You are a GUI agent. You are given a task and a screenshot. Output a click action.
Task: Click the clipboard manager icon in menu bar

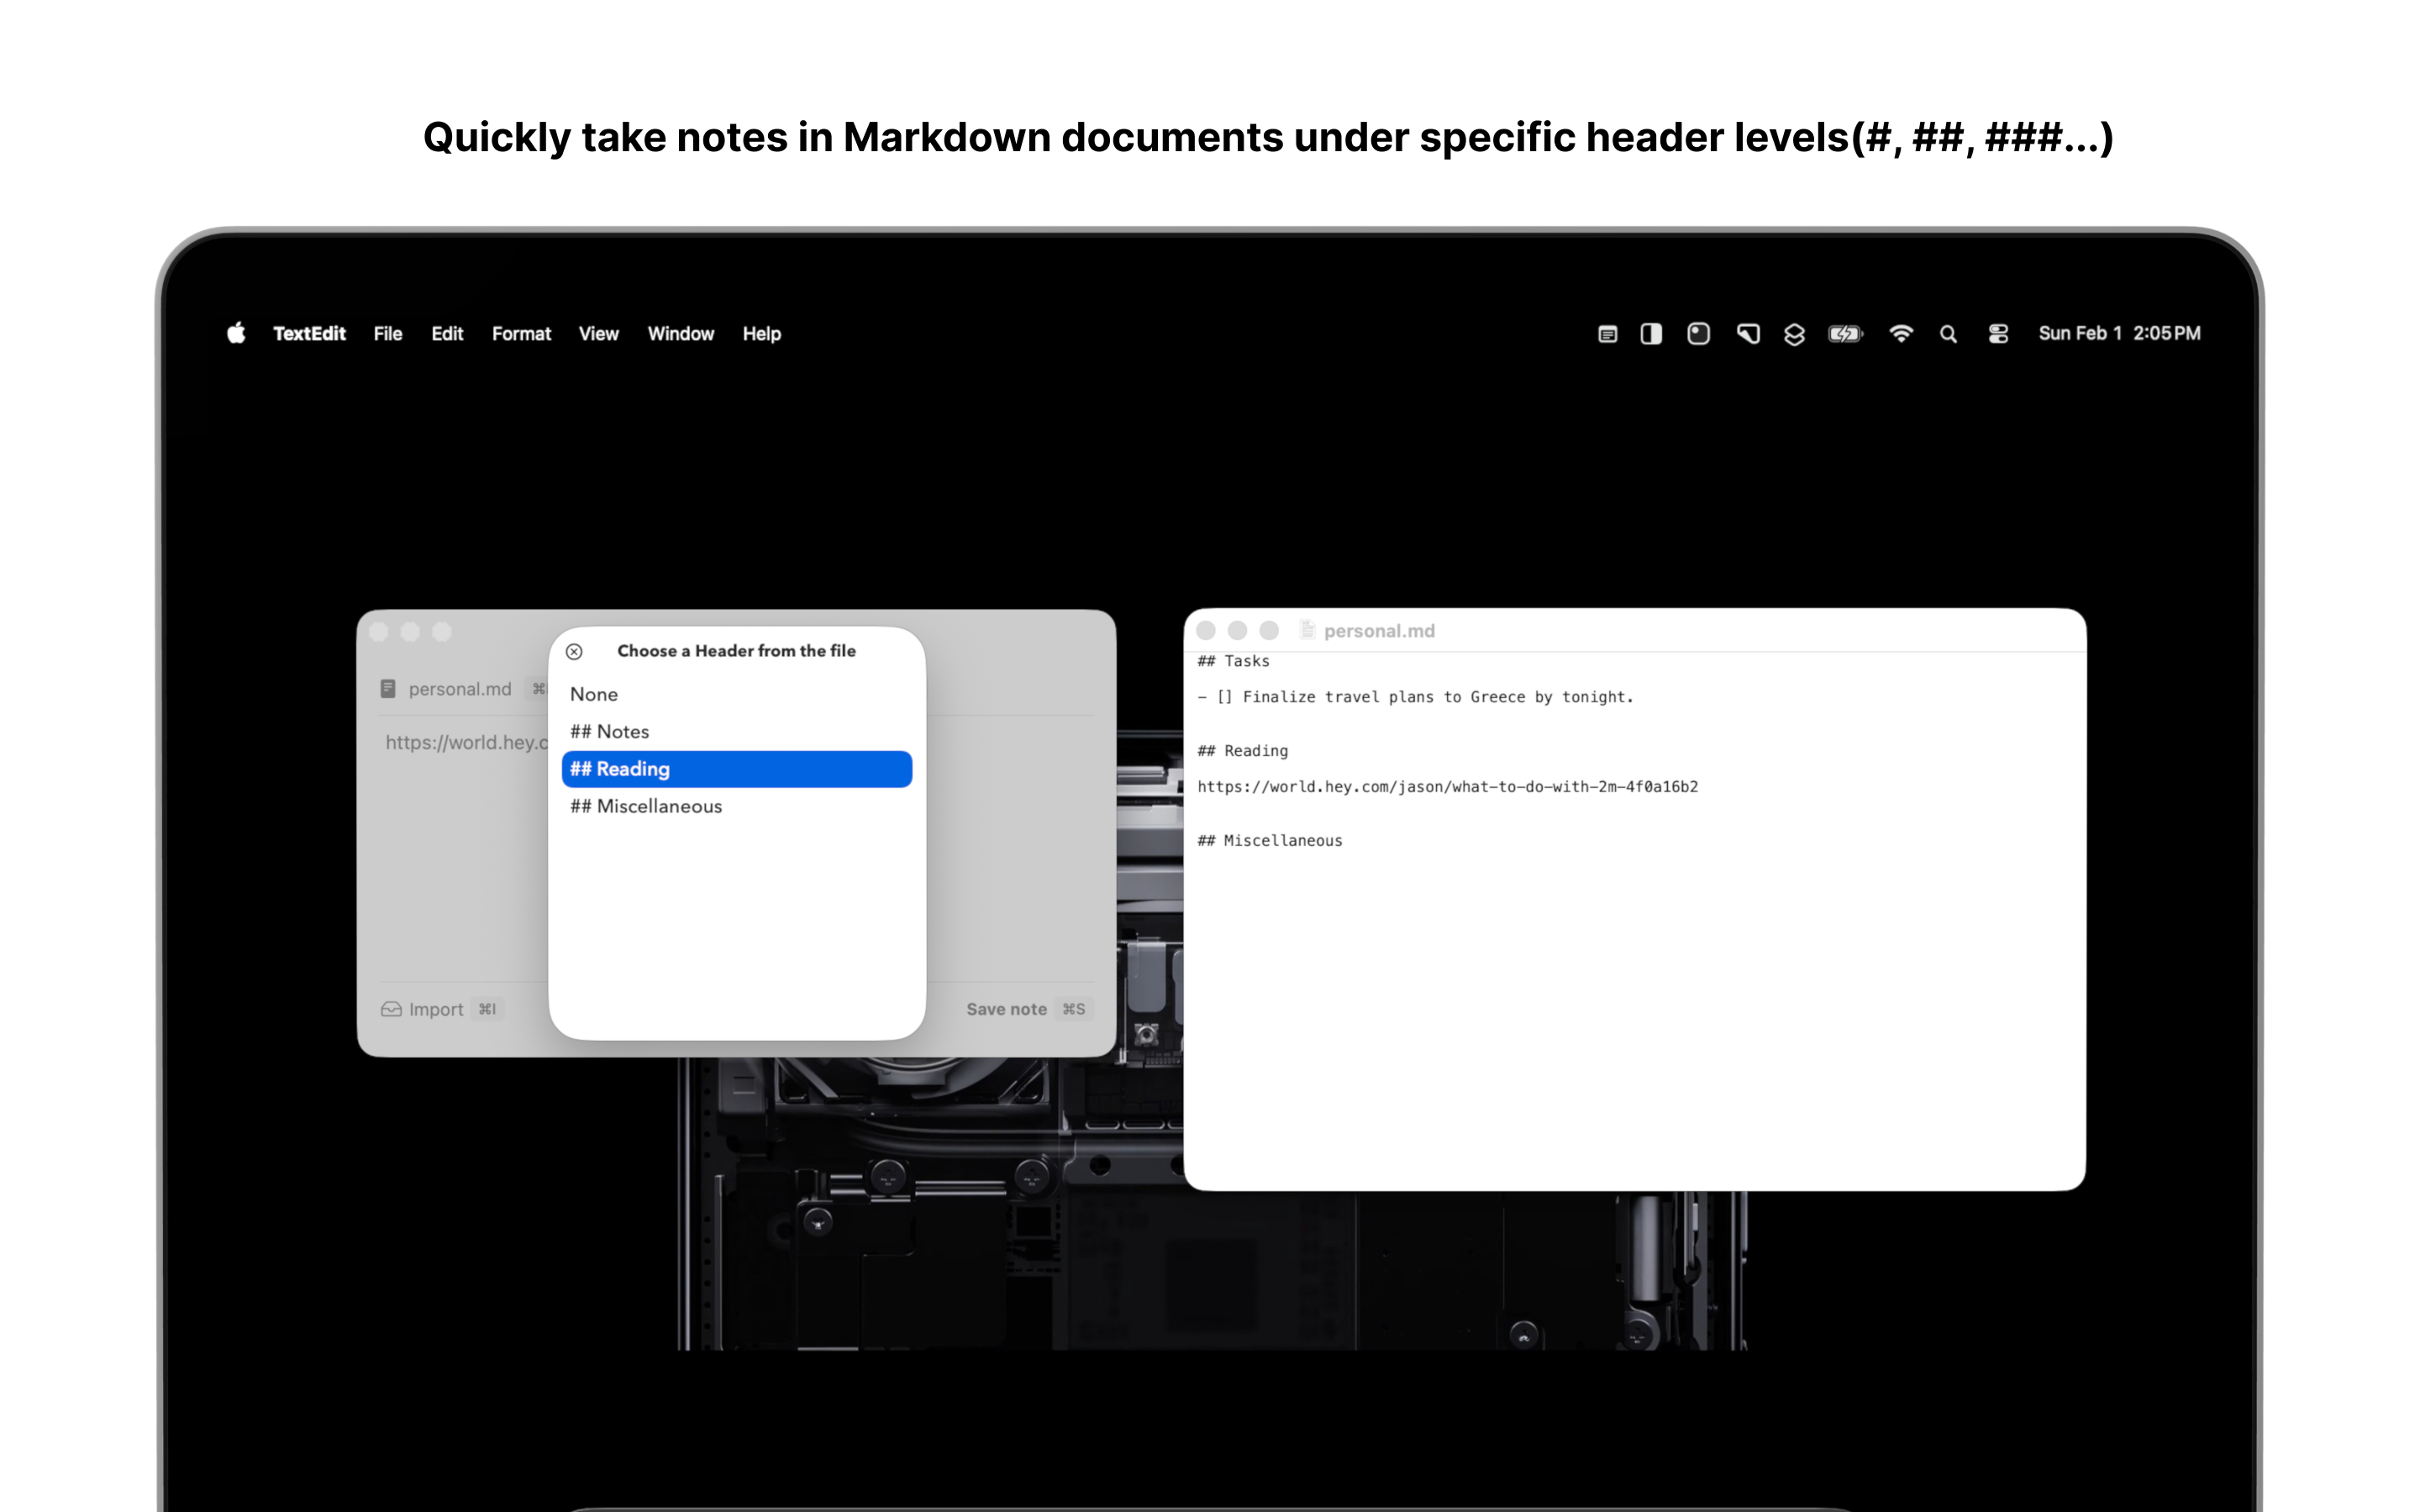(x=1747, y=334)
